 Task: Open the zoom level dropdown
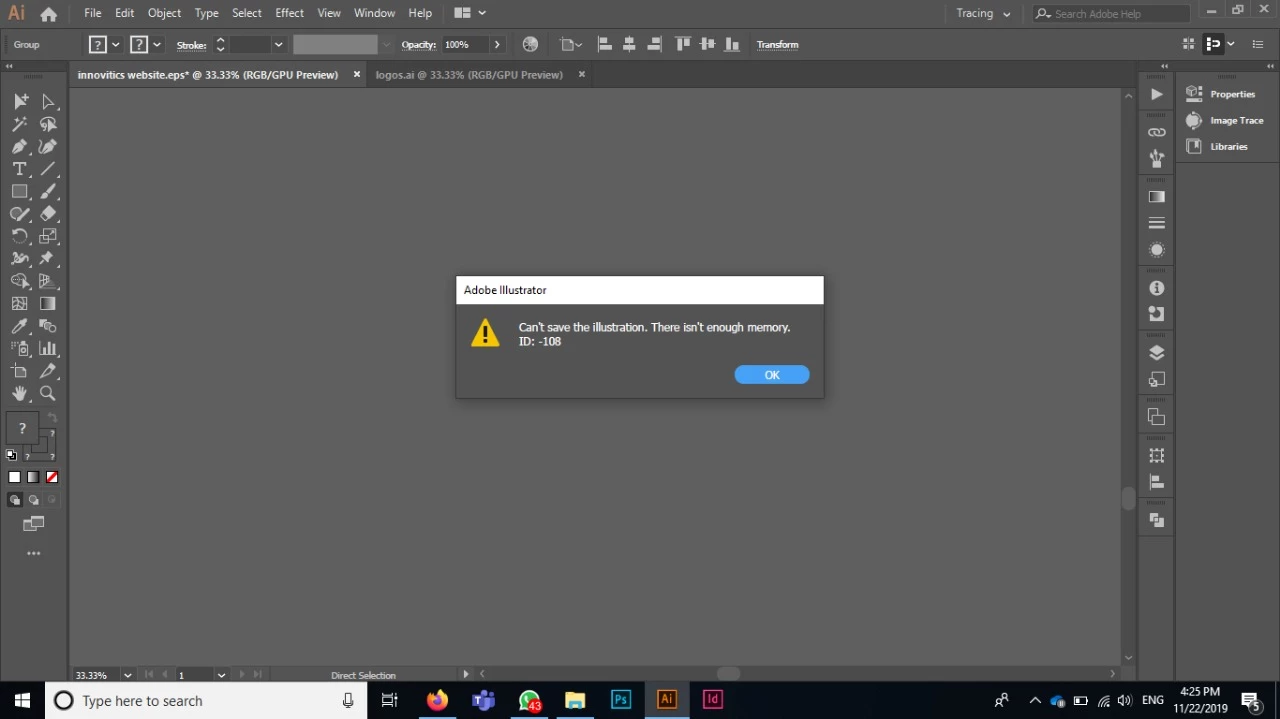click(127, 675)
